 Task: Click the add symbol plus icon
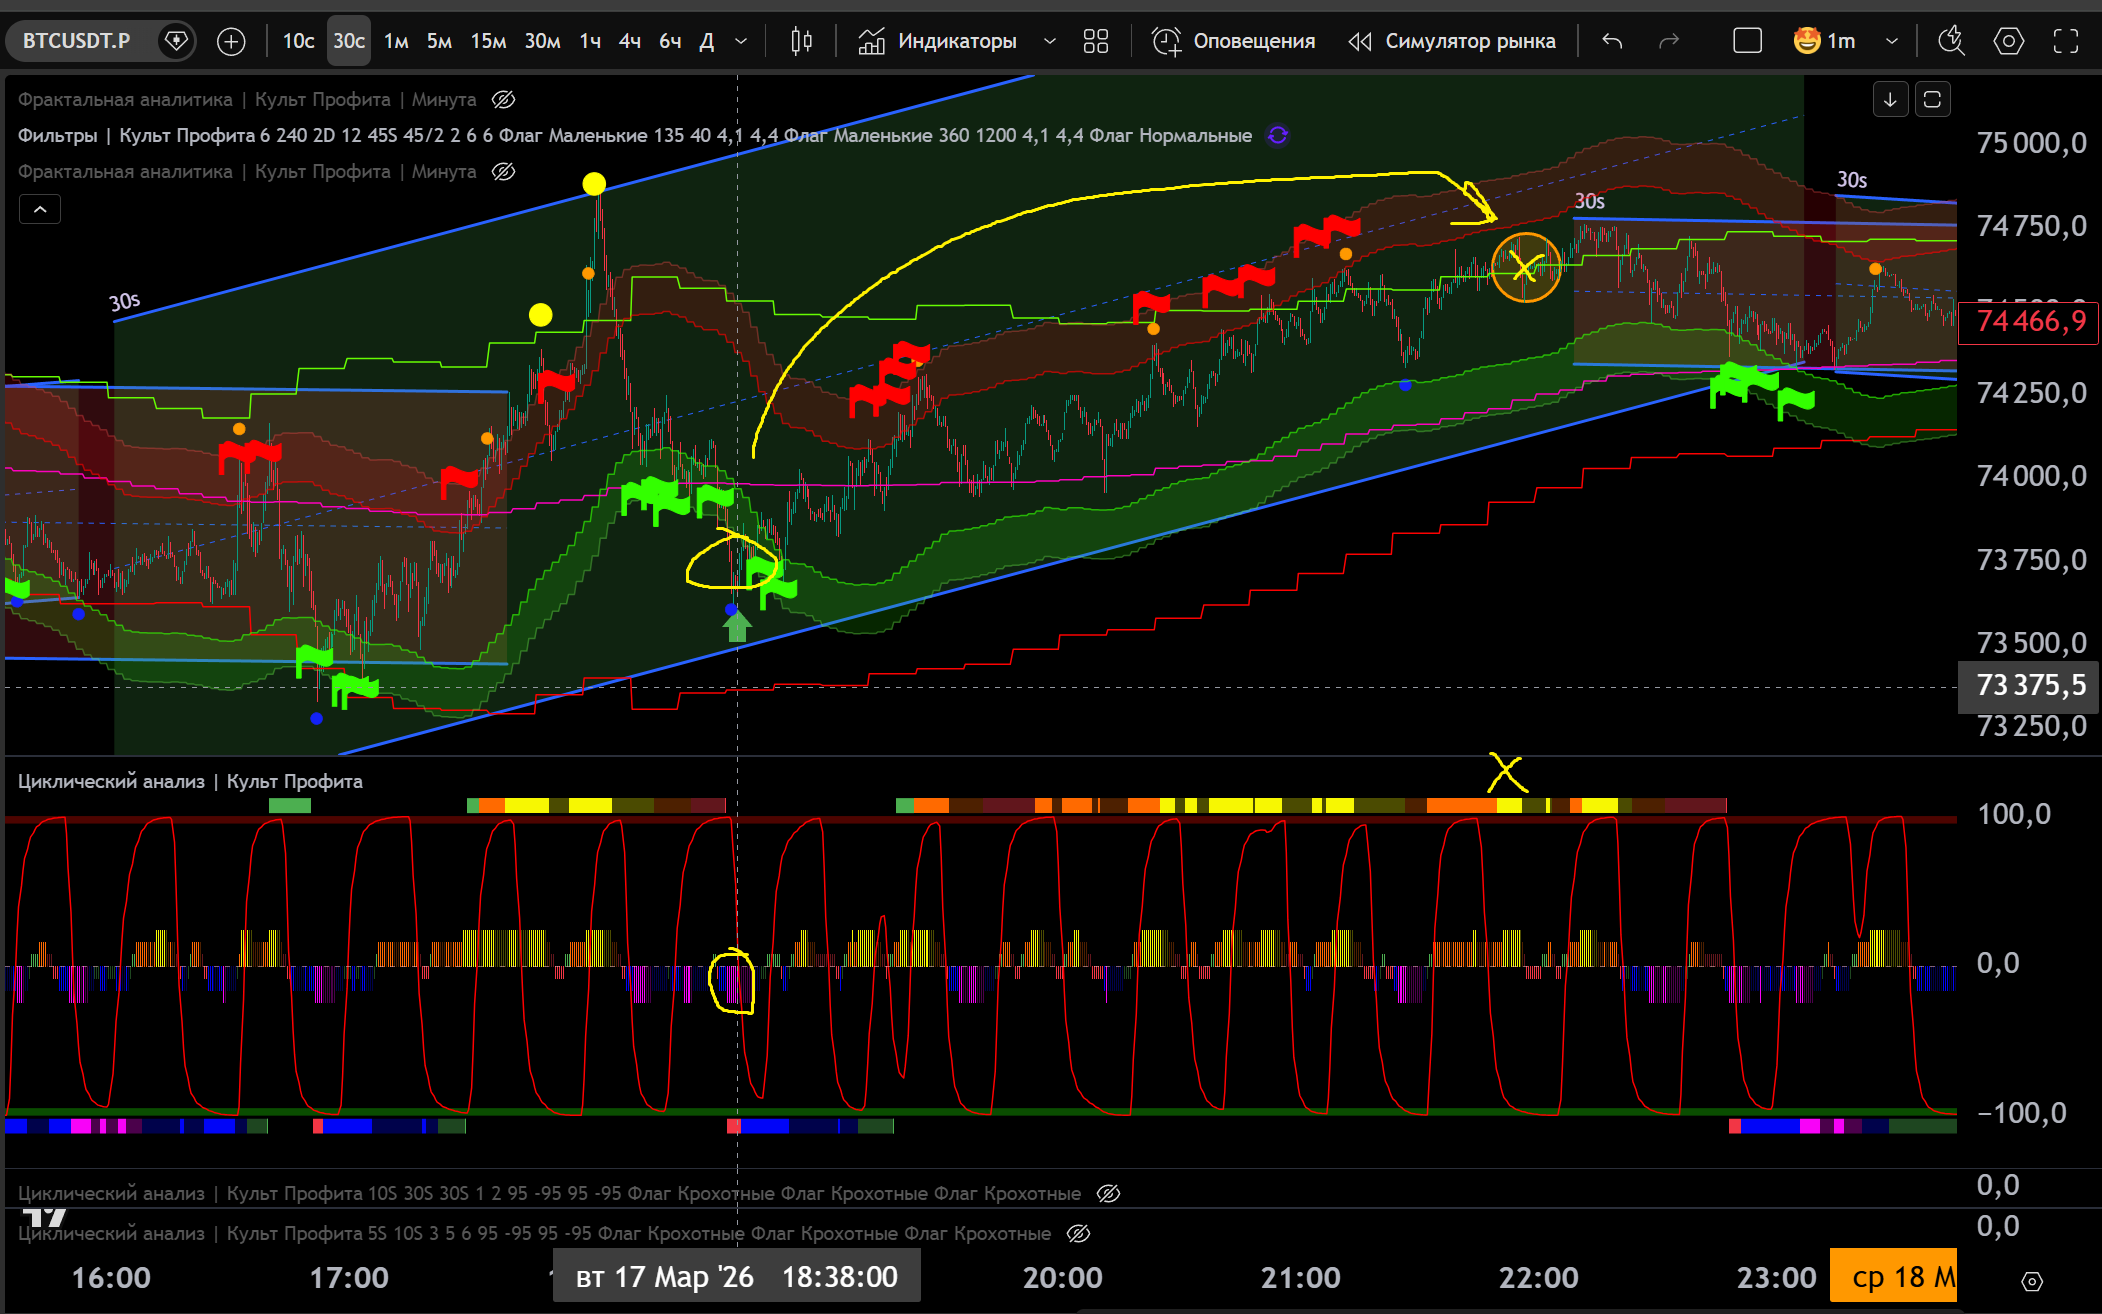click(231, 41)
